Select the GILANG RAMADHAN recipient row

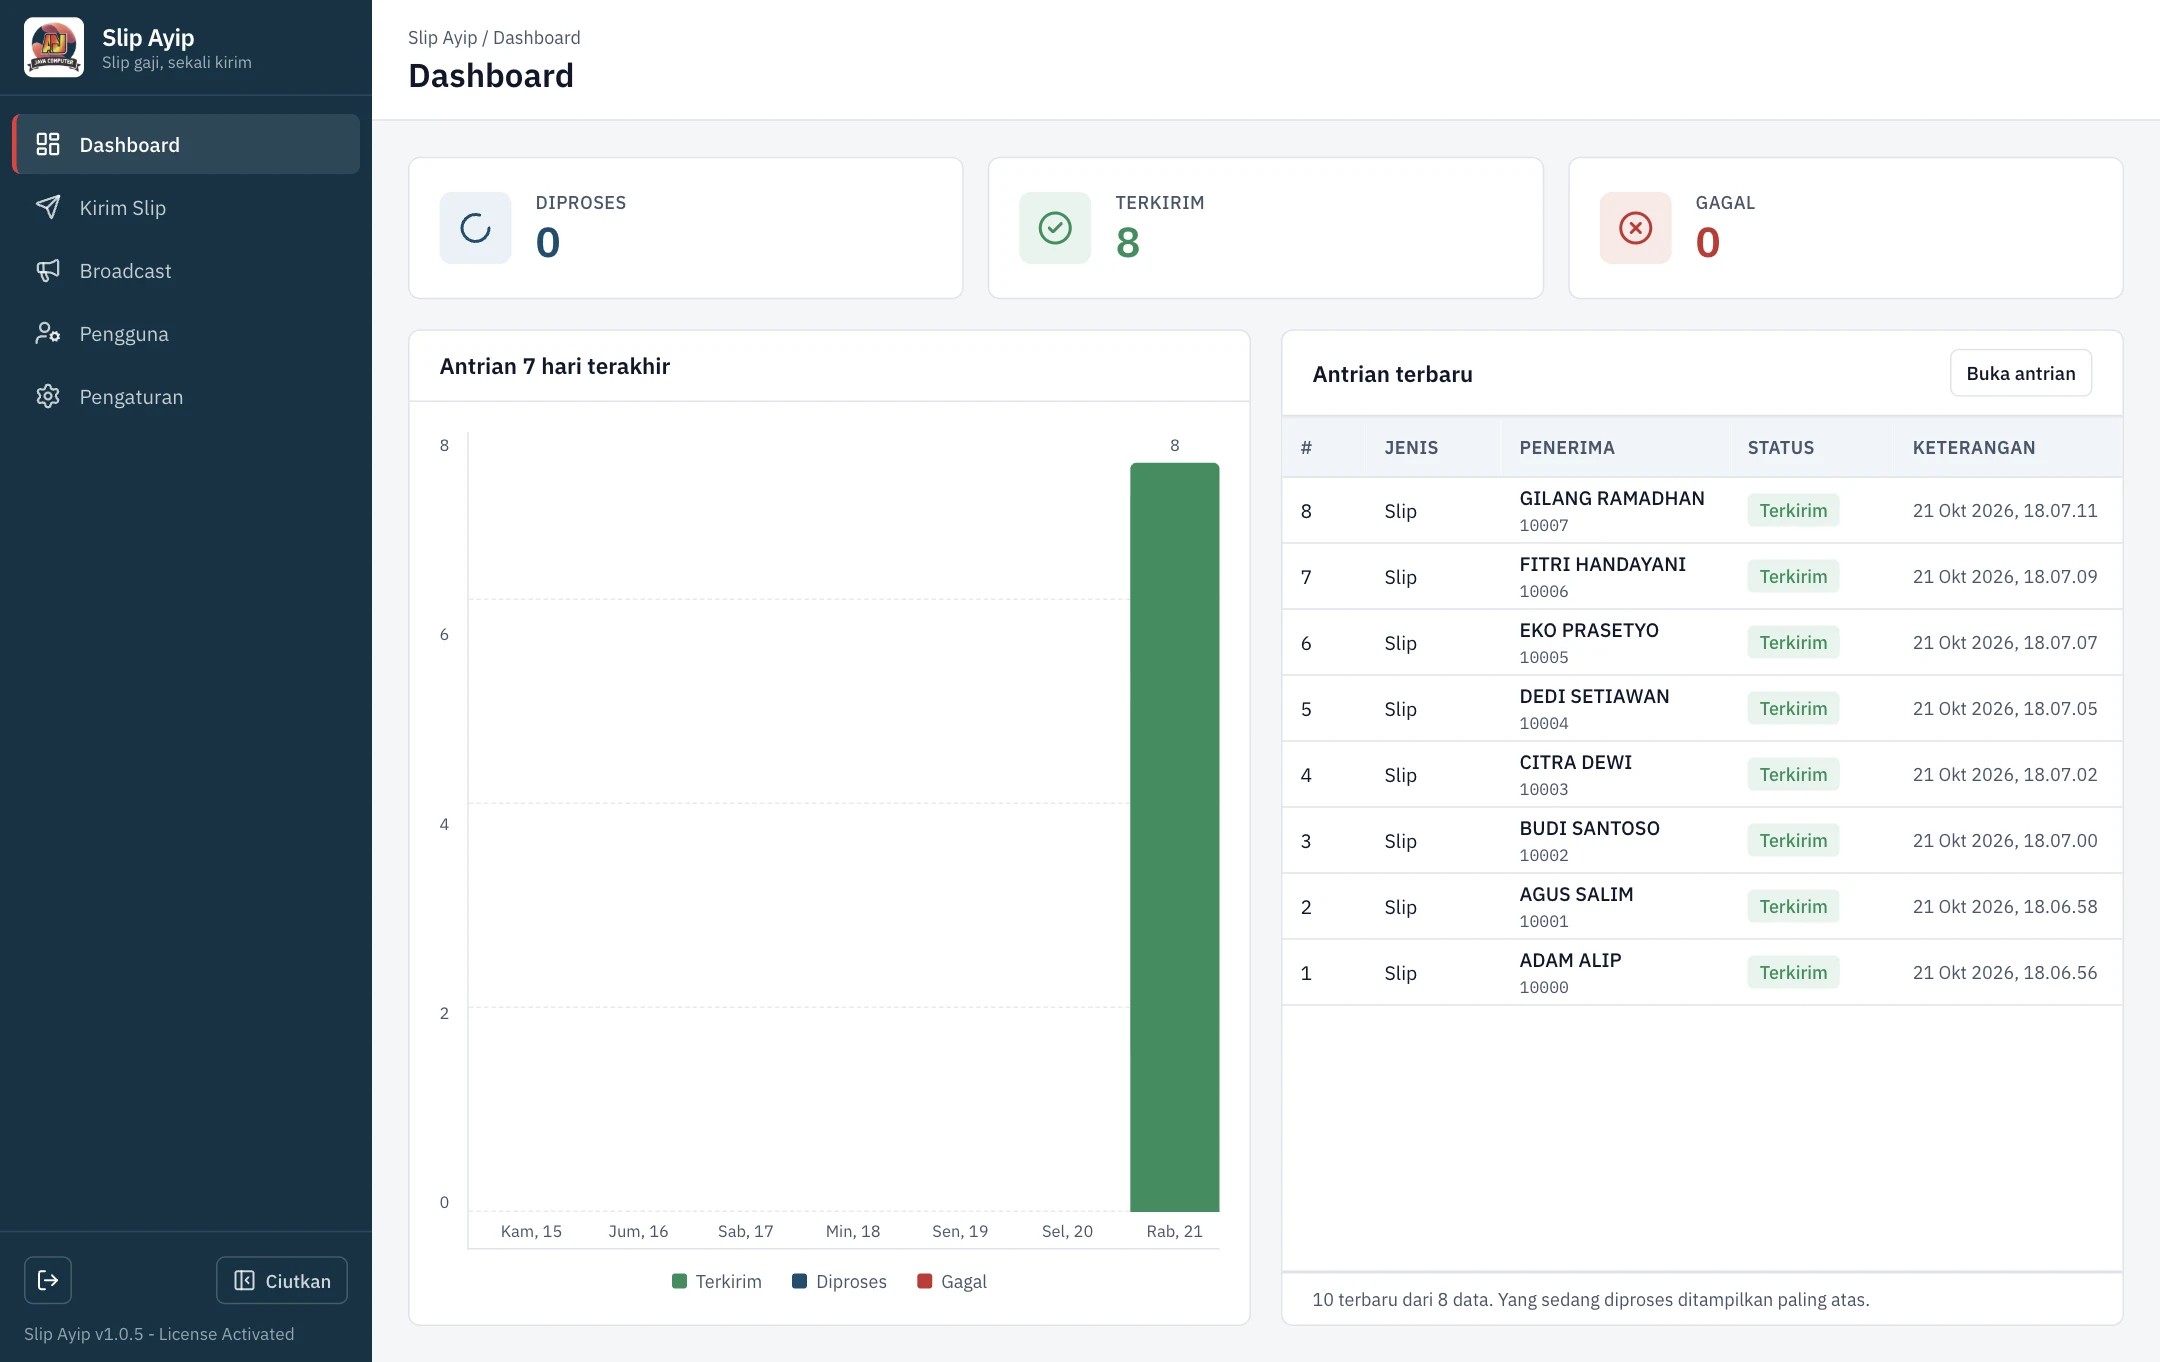1702,510
